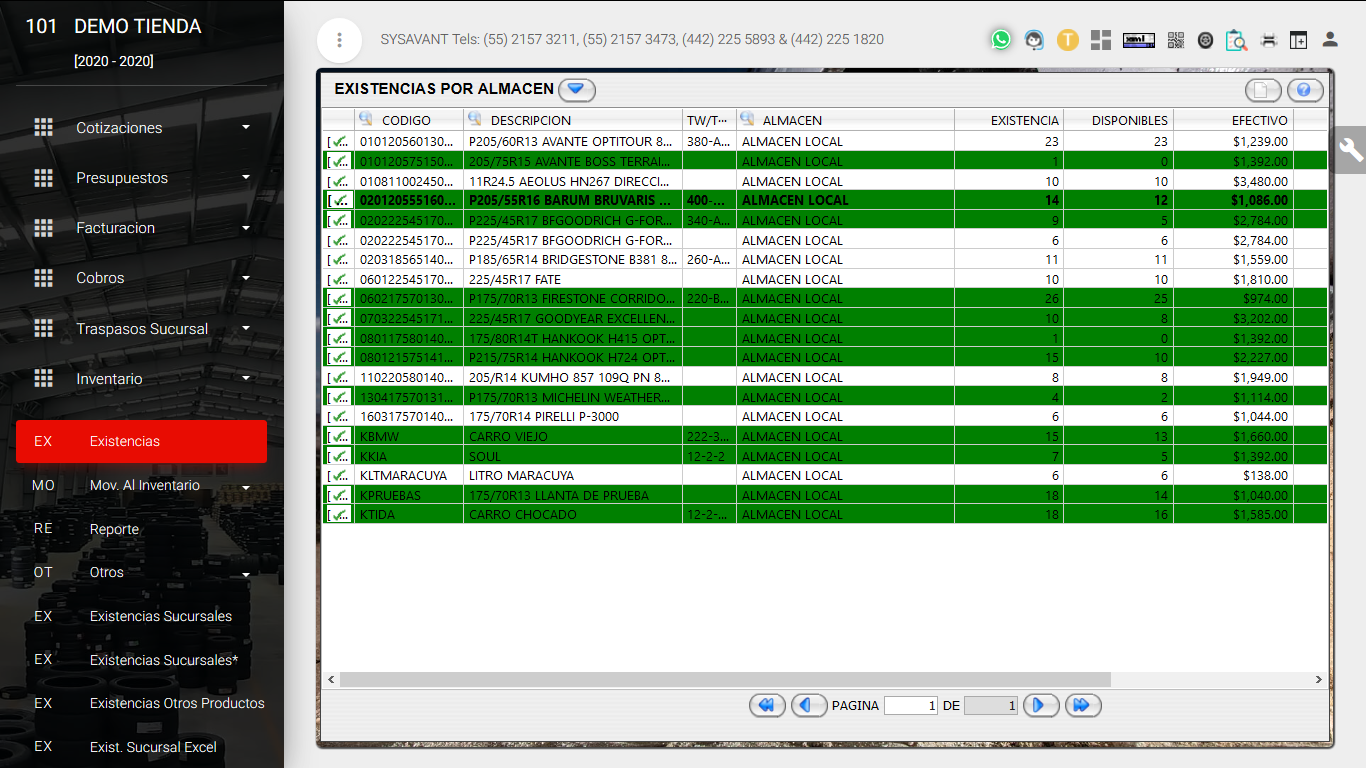Toggle checkmark on P205/60R13 AVANTE OPTITOUR row
Viewport: 1366px width, 768px height.
[x=339, y=142]
